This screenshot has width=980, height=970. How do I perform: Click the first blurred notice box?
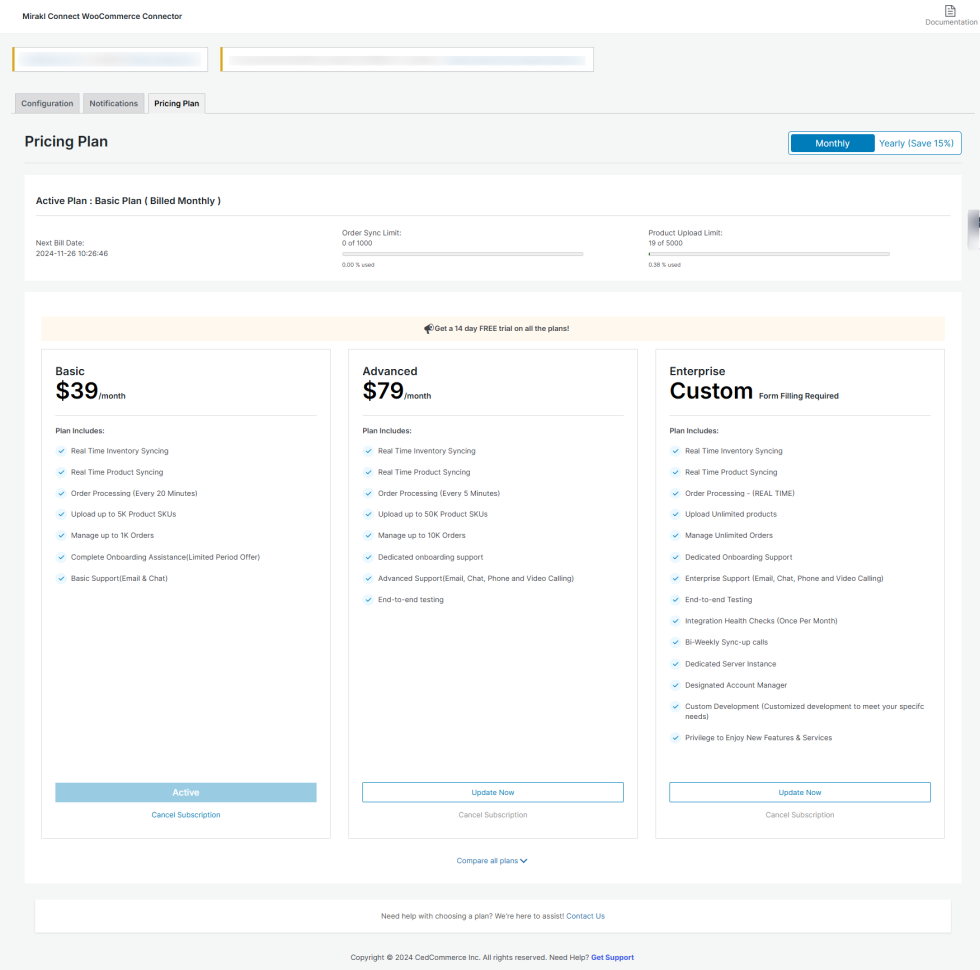click(110, 59)
